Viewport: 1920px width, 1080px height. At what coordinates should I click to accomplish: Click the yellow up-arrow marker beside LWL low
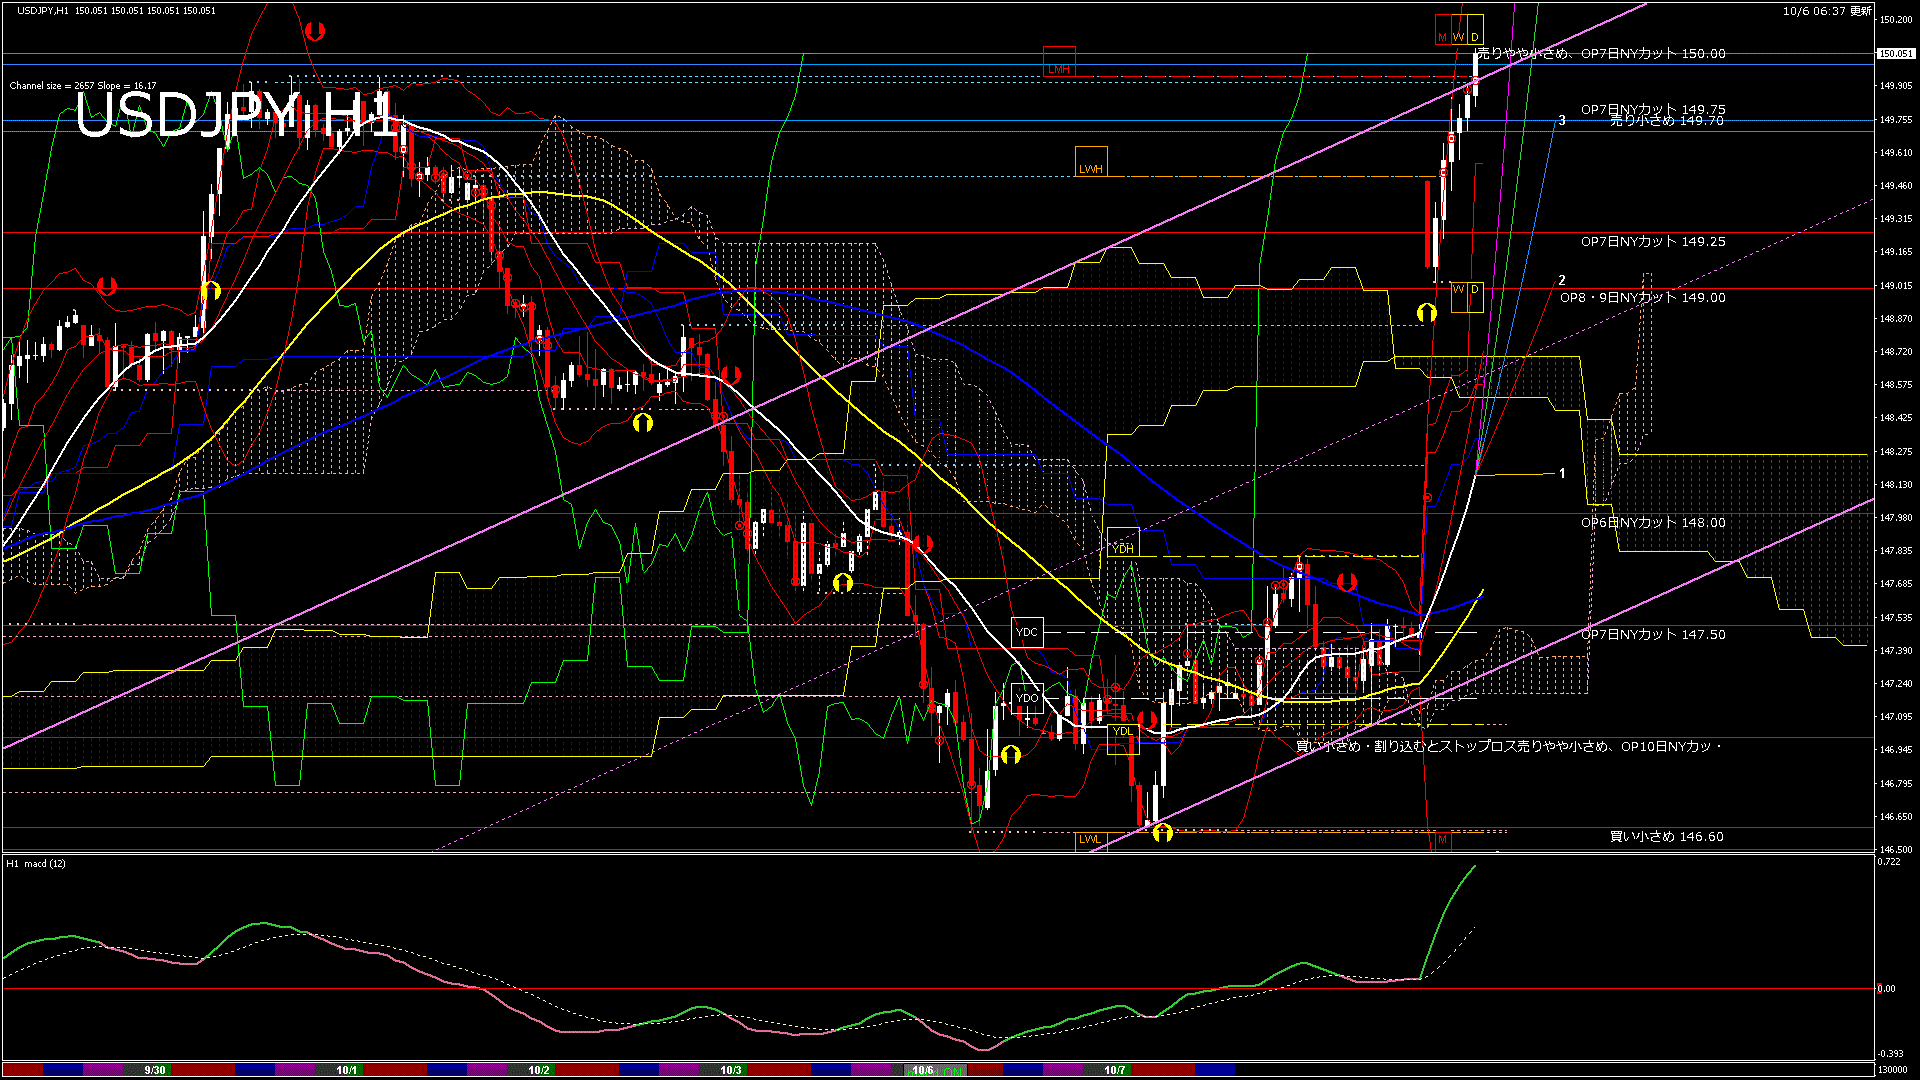1162,833
